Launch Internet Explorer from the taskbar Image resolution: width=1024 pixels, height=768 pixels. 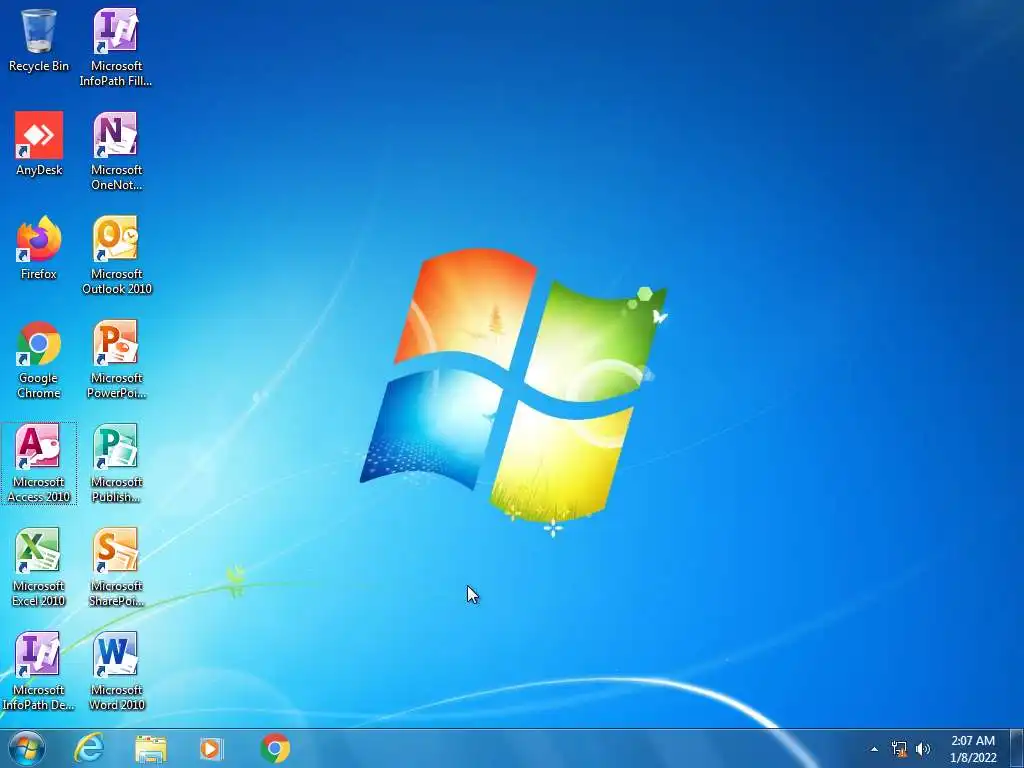[x=89, y=748]
